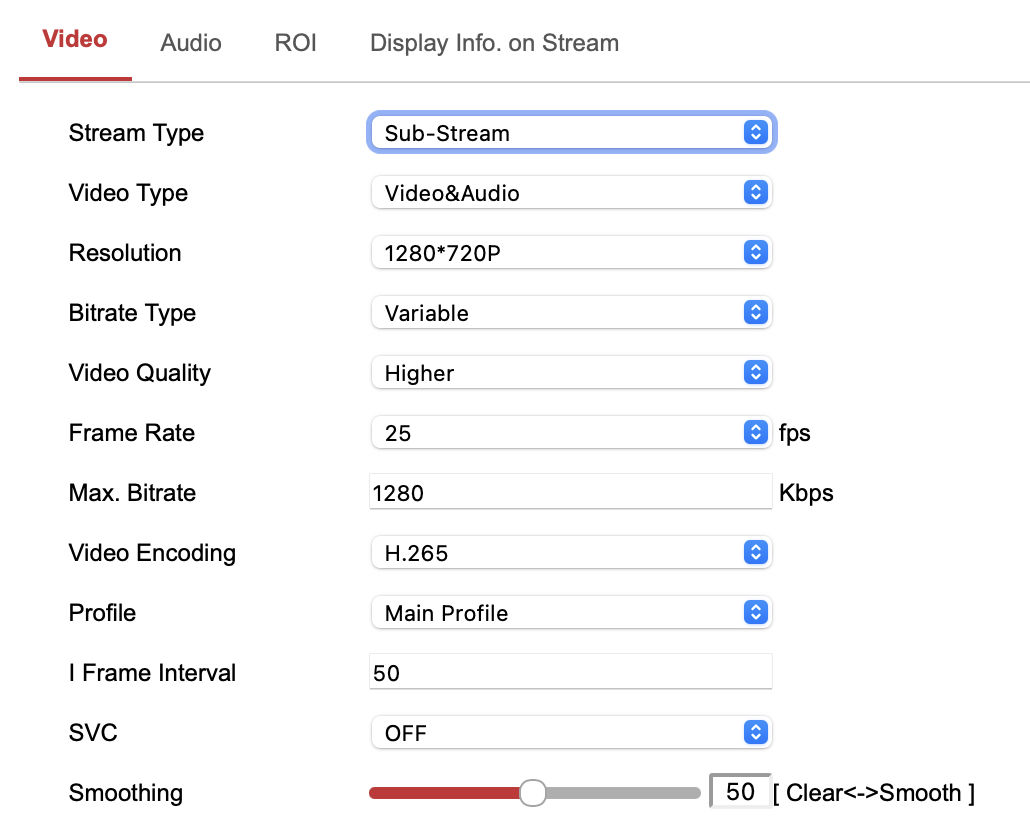Screen dimensions: 1030x836
Task: Click the Smoothing label text
Action: (126, 793)
